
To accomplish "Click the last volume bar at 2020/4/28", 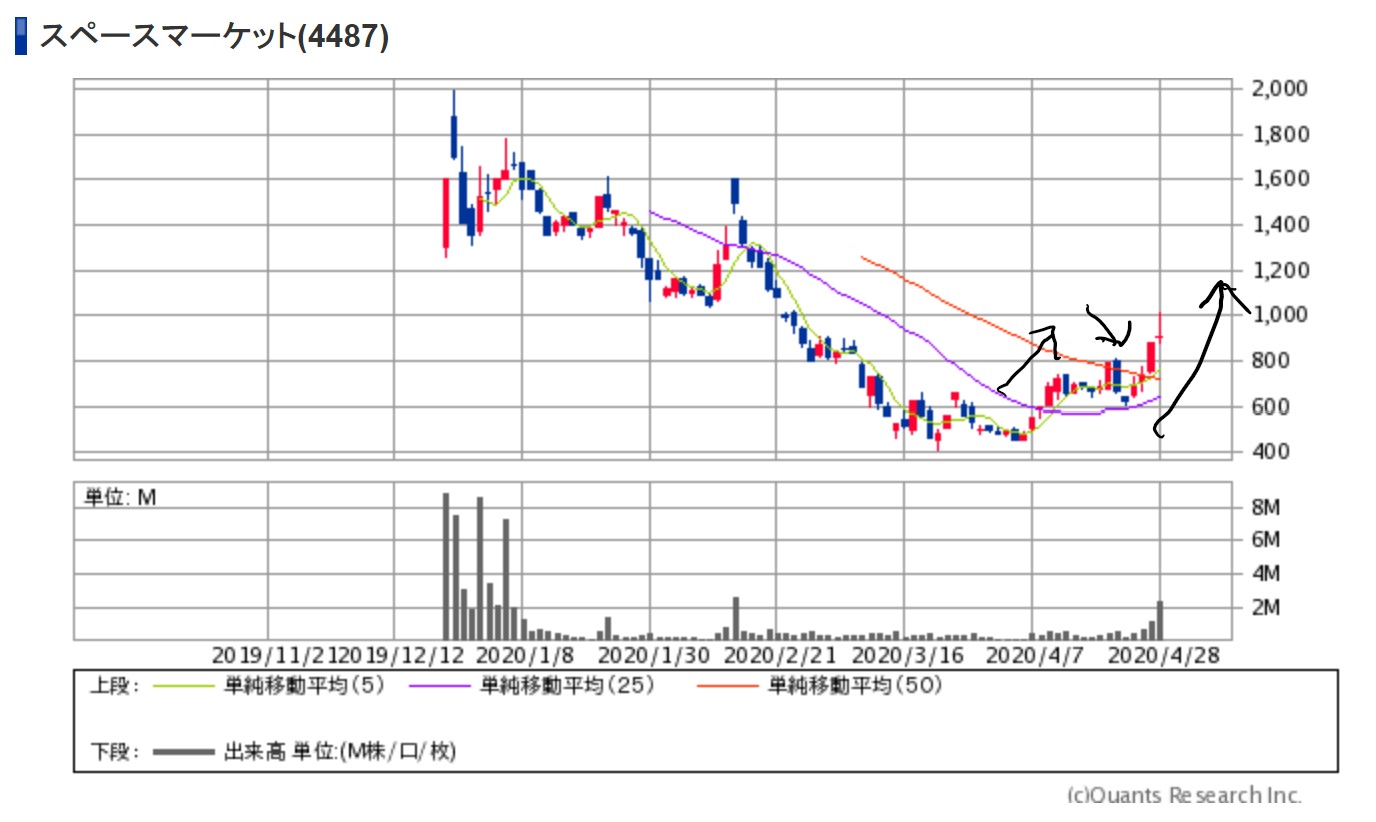I will click(1160, 620).
